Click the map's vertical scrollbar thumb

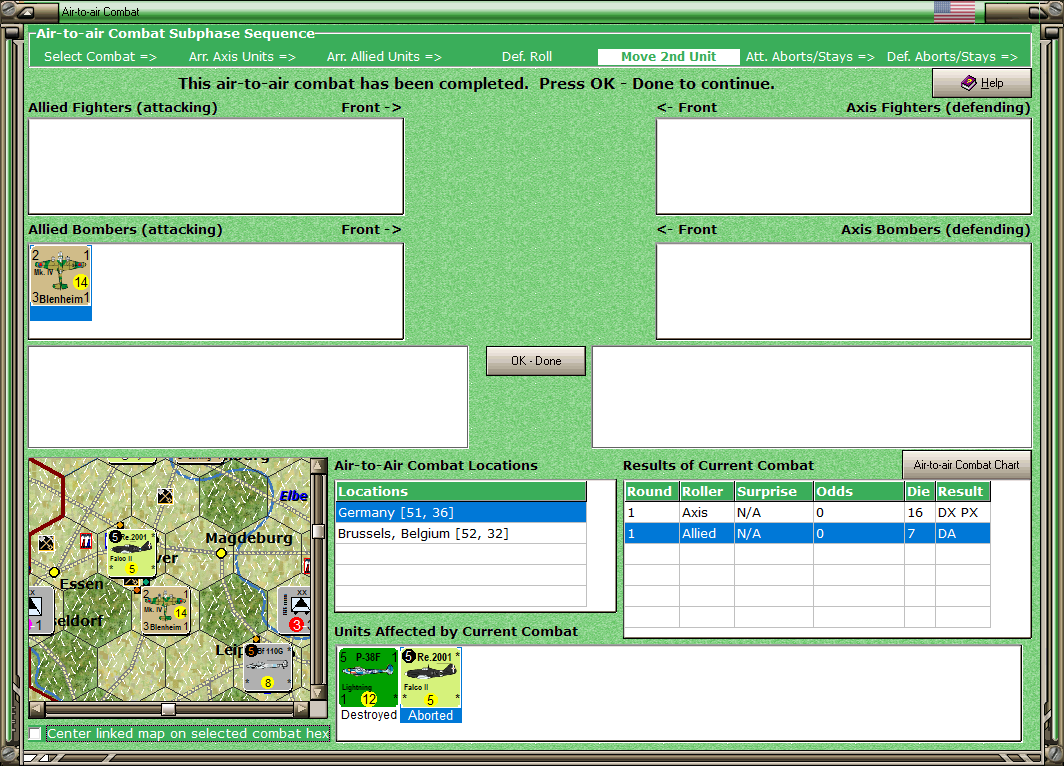318,531
